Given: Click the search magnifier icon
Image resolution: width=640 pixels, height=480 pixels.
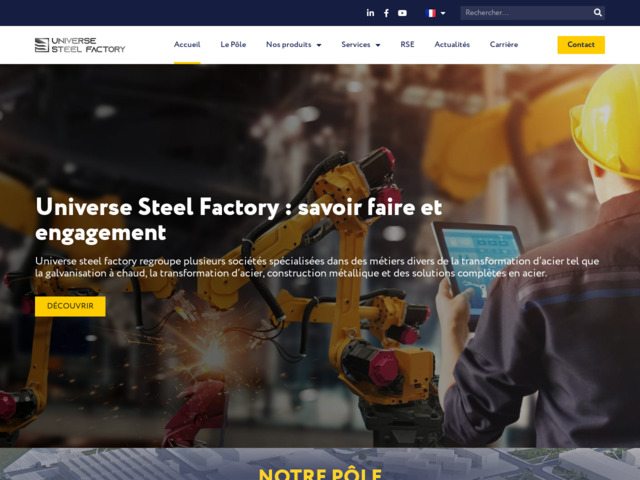Looking at the screenshot, I should click(x=598, y=13).
